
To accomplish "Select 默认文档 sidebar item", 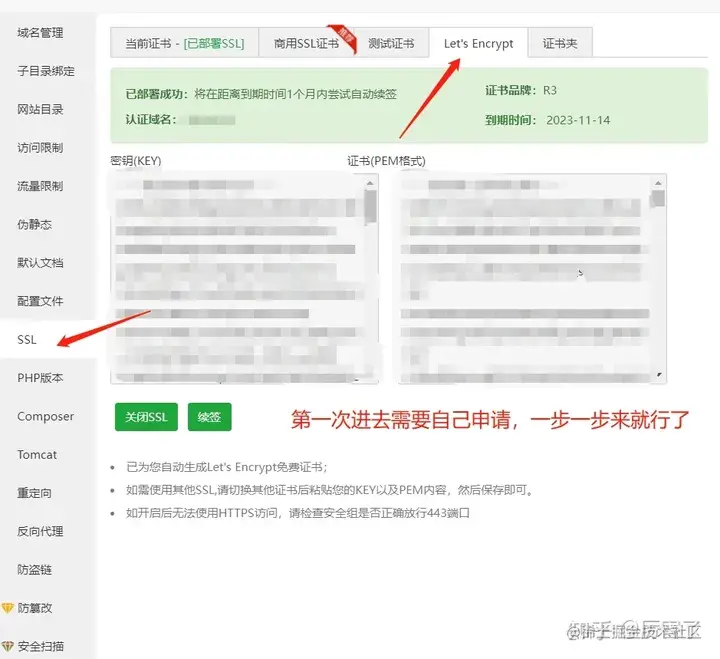I will (x=40, y=263).
